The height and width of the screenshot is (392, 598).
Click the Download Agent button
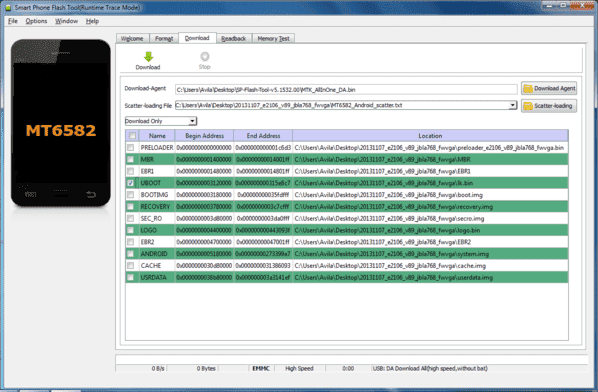[x=549, y=88]
